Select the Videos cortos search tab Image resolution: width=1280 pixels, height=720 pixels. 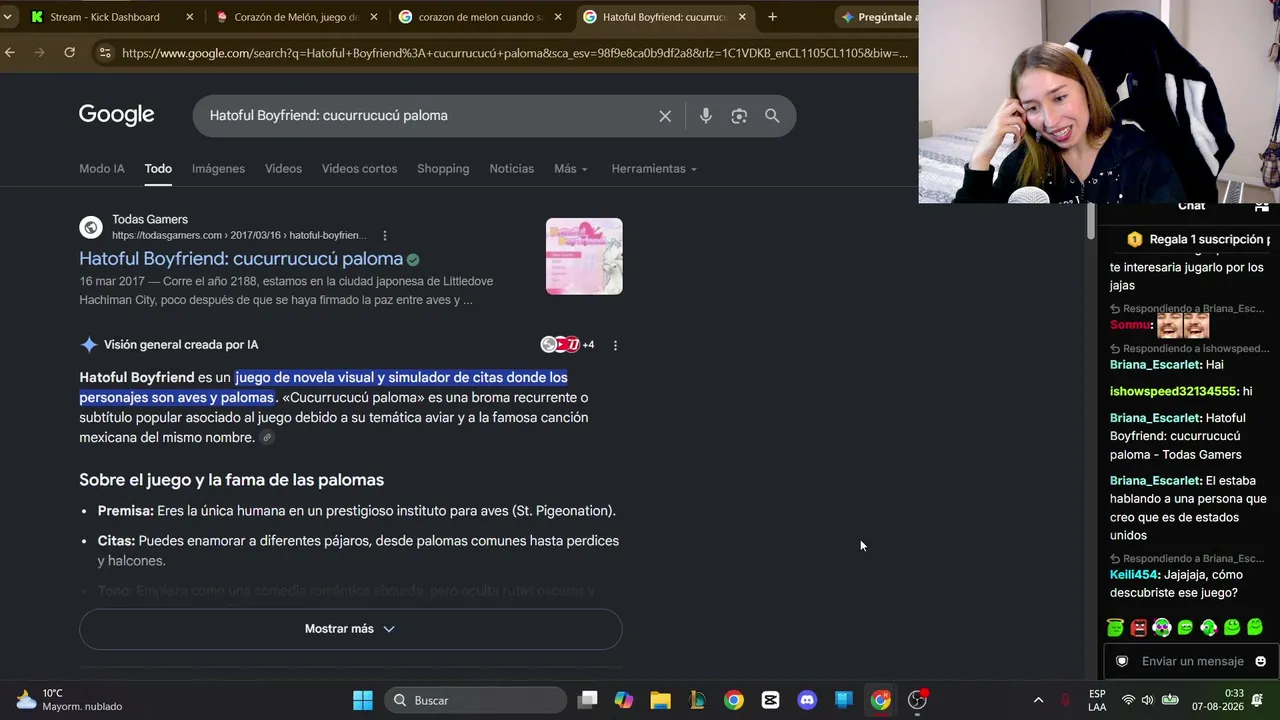click(x=359, y=169)
